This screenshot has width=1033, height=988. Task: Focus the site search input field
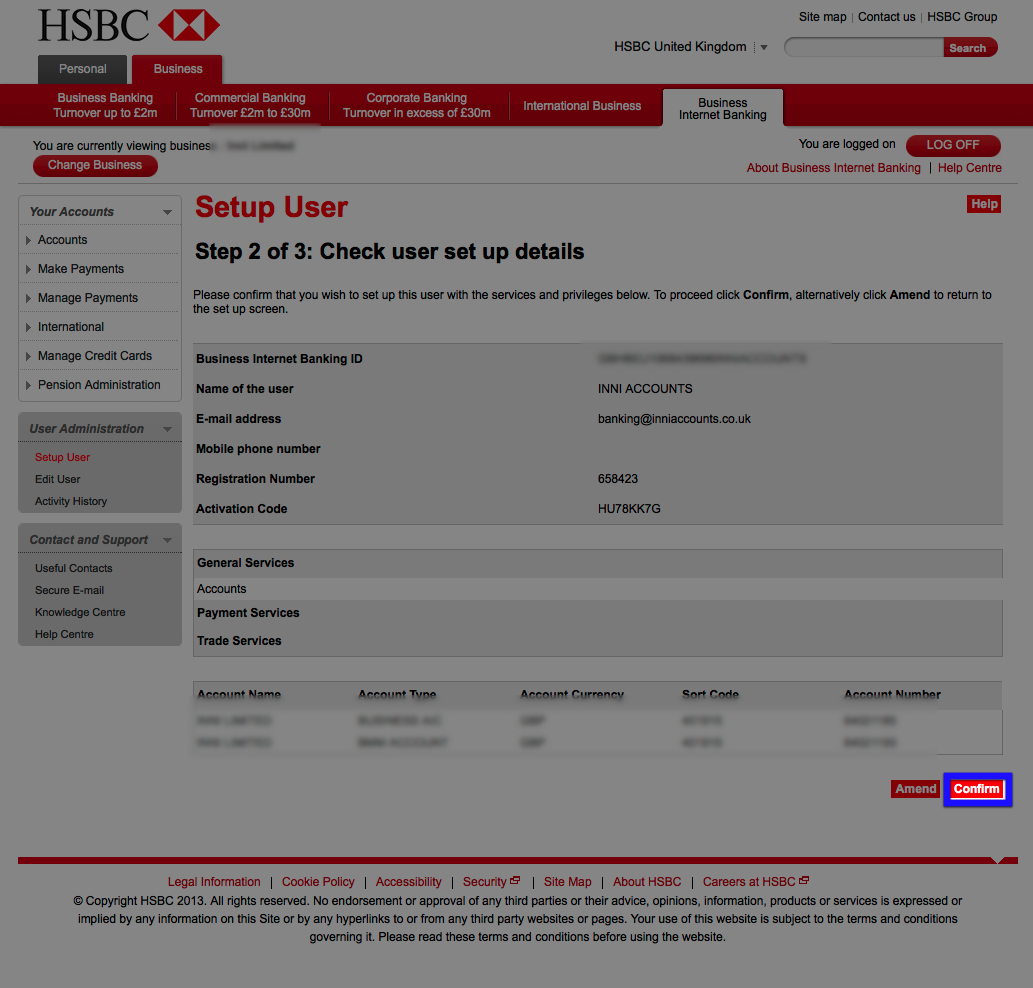point(864,47)
